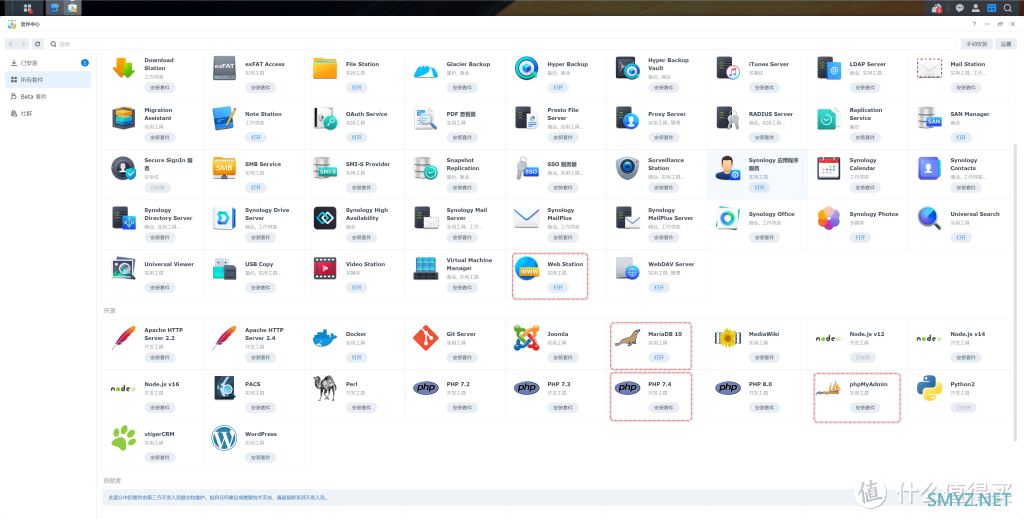Go forward with the navigation arrow
The image size is (1024, 519).
[x=23, y=44]
